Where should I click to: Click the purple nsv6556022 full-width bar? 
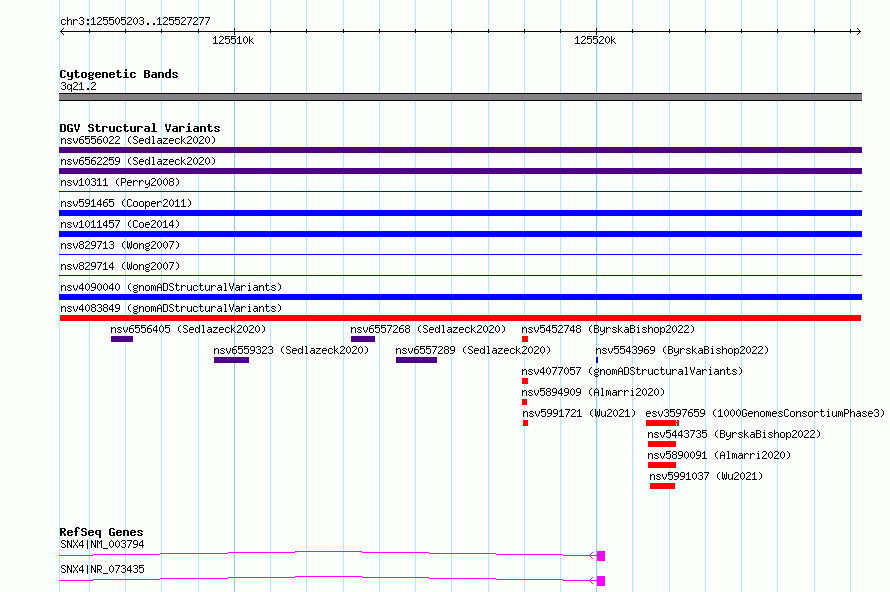pyautogui.click(x=460, y=150)
